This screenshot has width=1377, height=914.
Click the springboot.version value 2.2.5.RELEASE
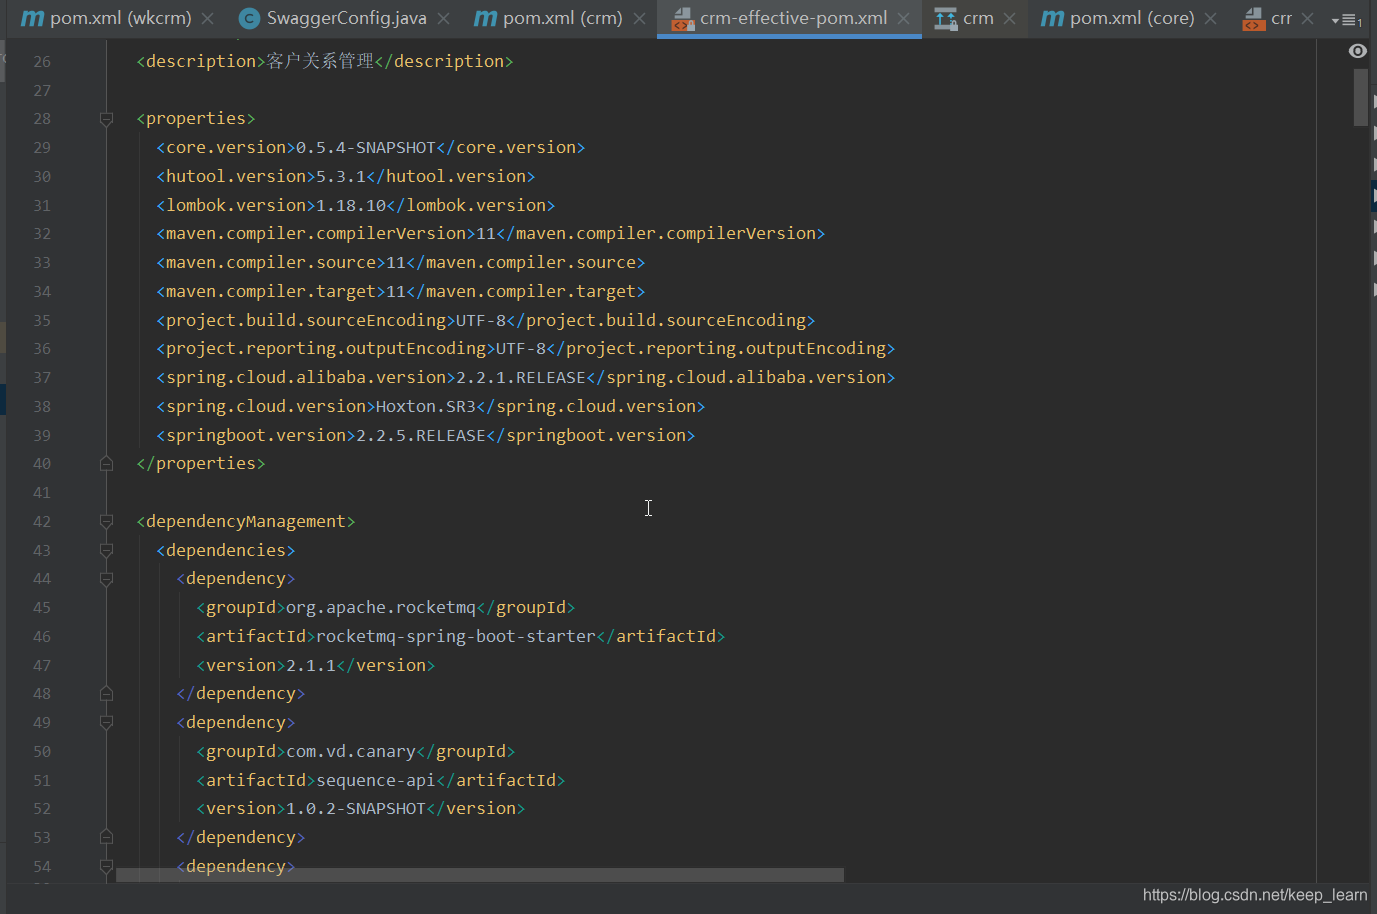pyautogui.click(x=421, y=435)
